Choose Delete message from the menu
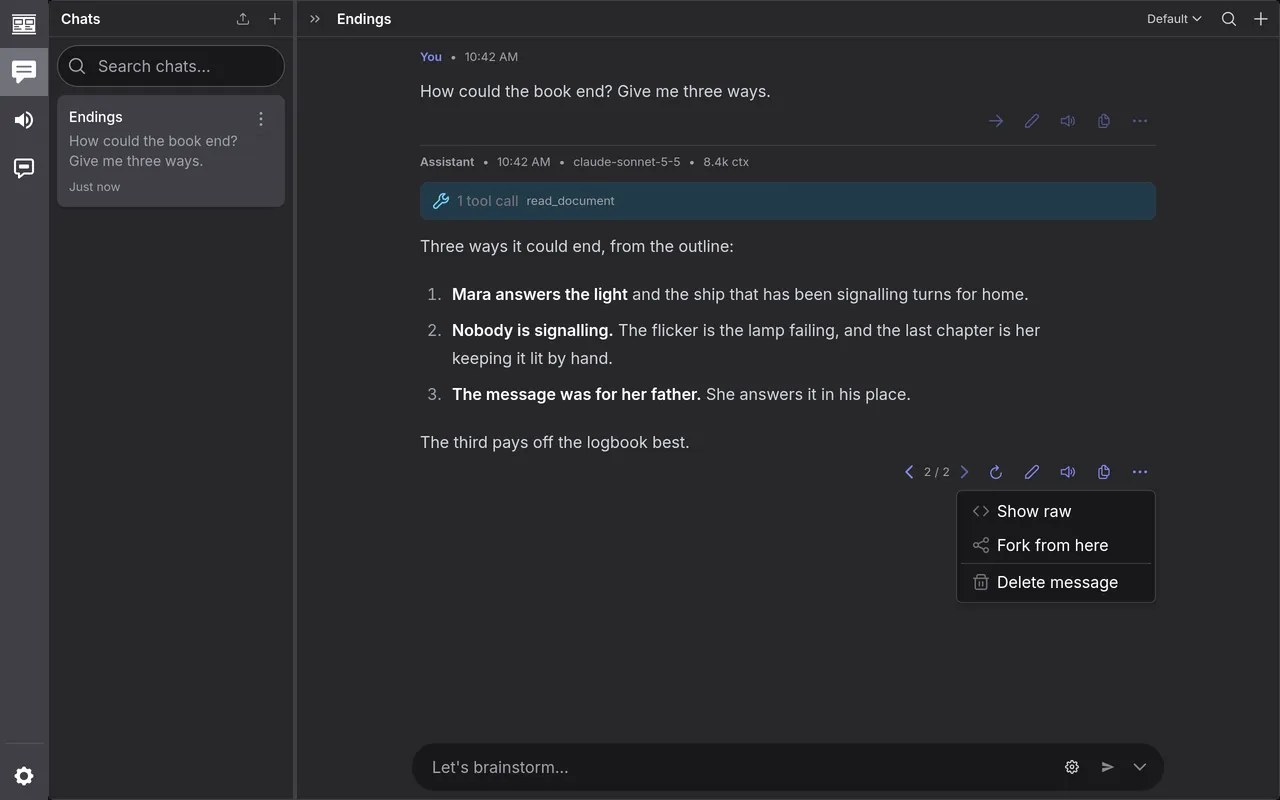The image size is (1280, 800). (1056, 582)
